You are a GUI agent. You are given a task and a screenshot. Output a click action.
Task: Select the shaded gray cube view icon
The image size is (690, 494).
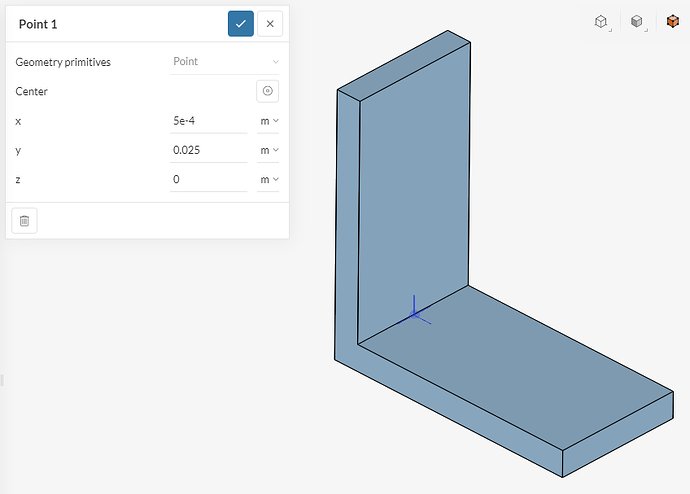tap(637, 22)
